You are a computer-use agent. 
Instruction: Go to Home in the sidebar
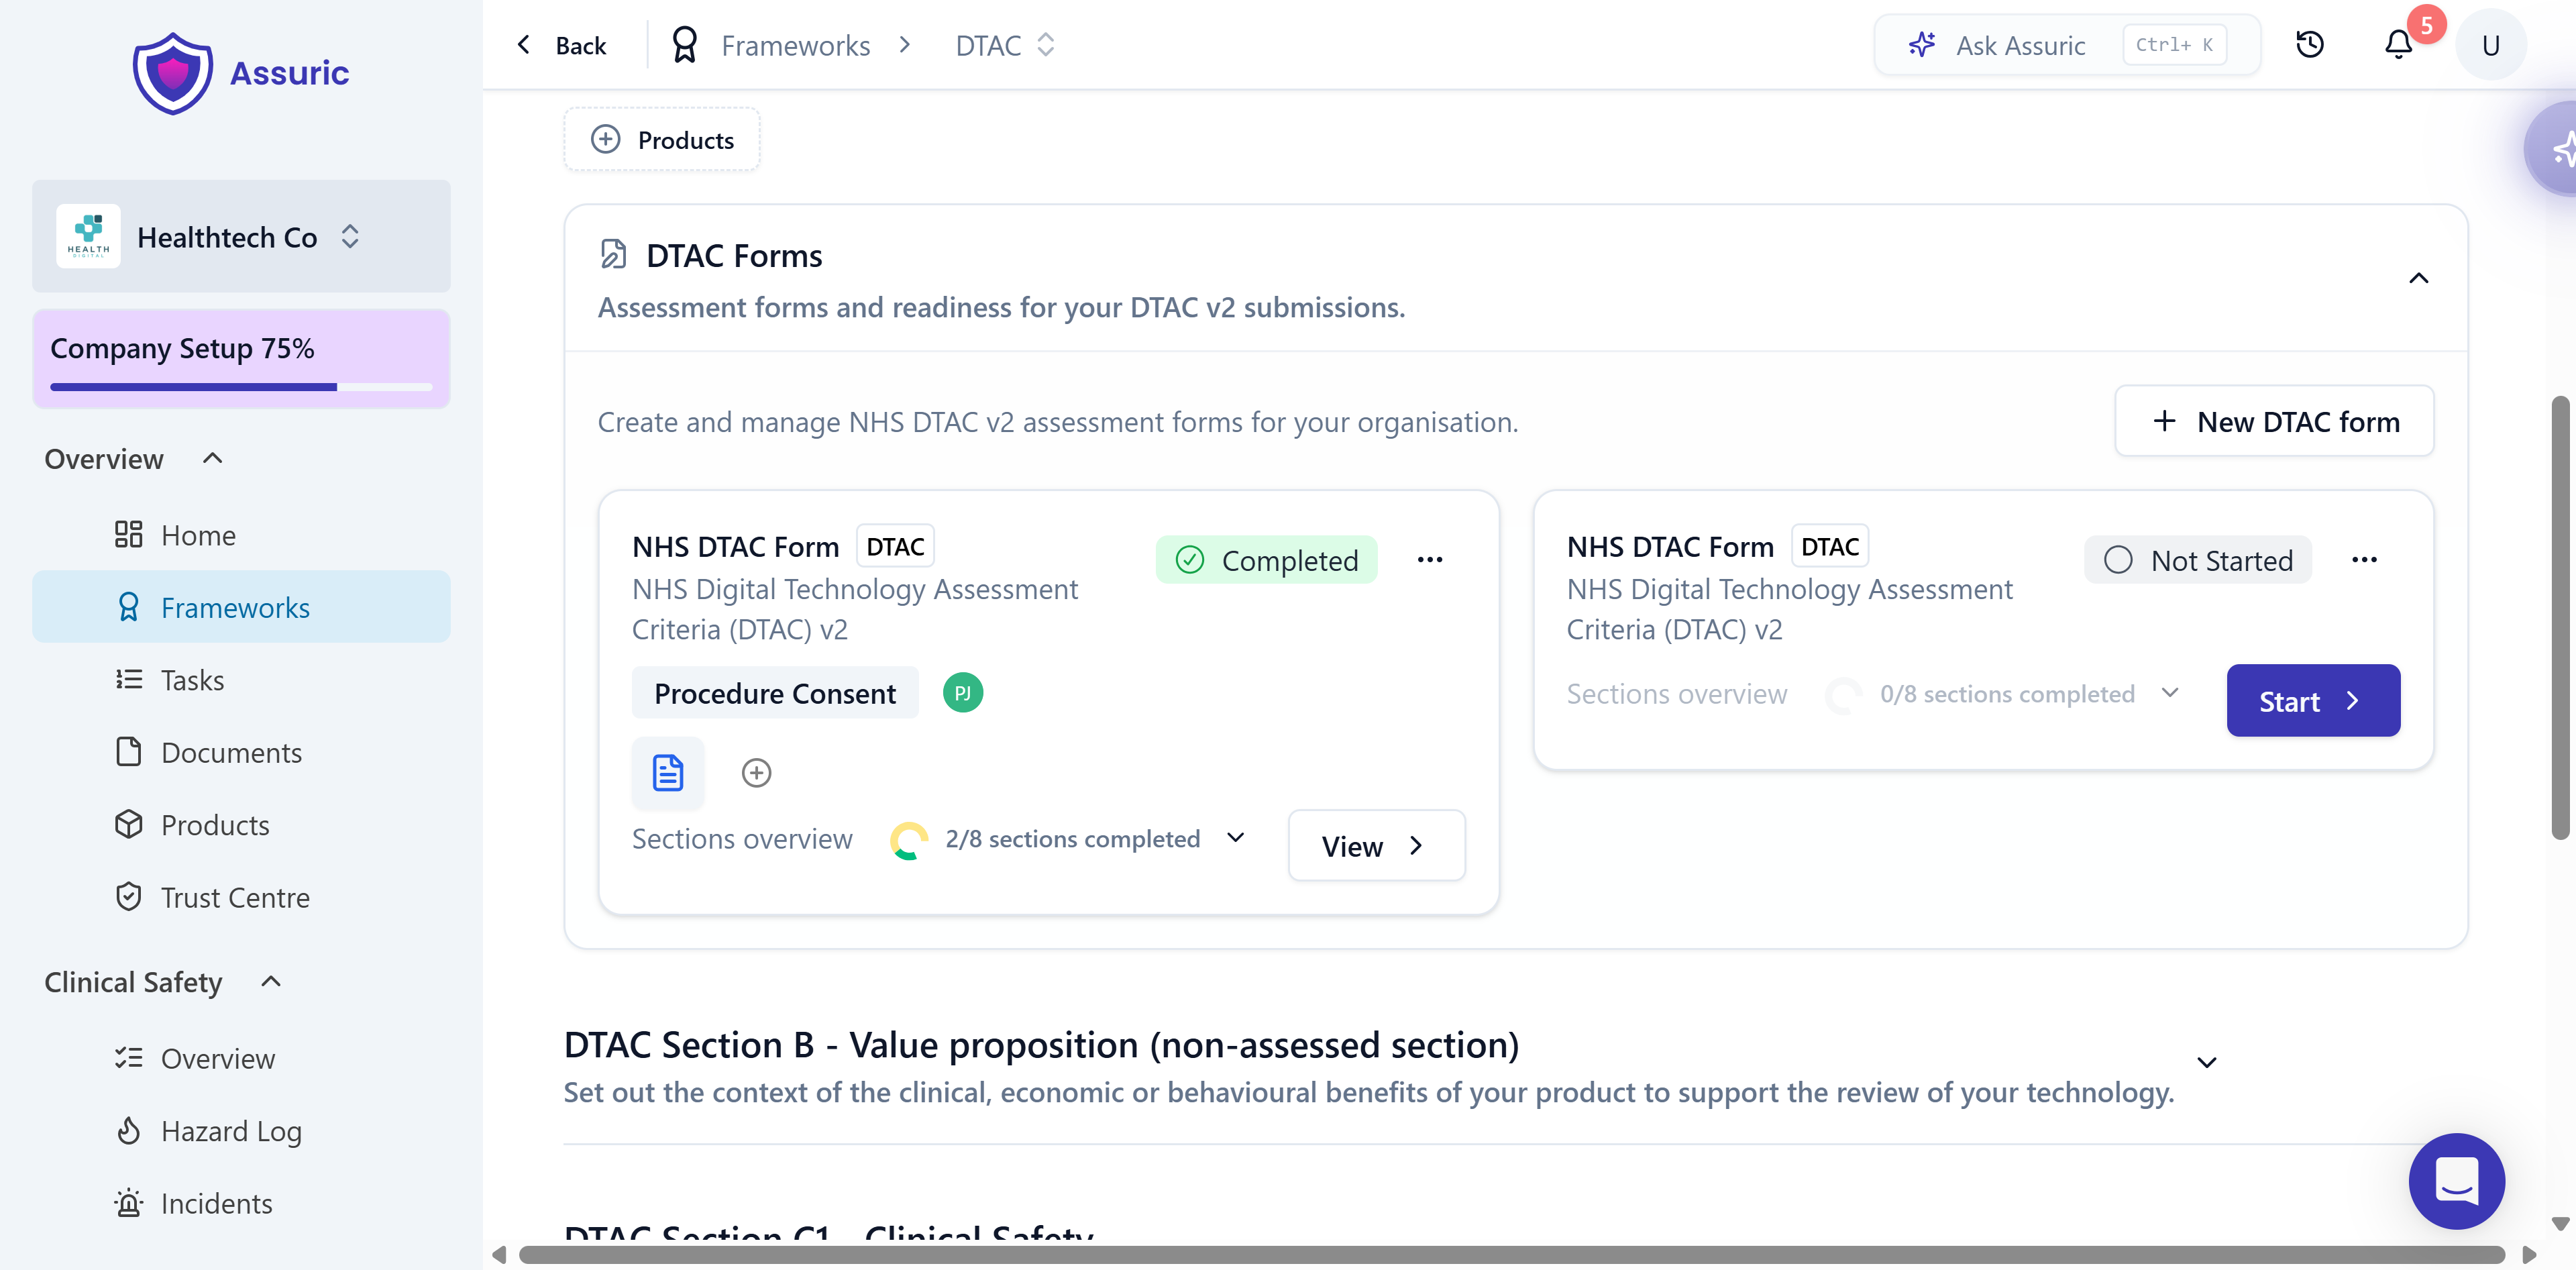[241, 534]
